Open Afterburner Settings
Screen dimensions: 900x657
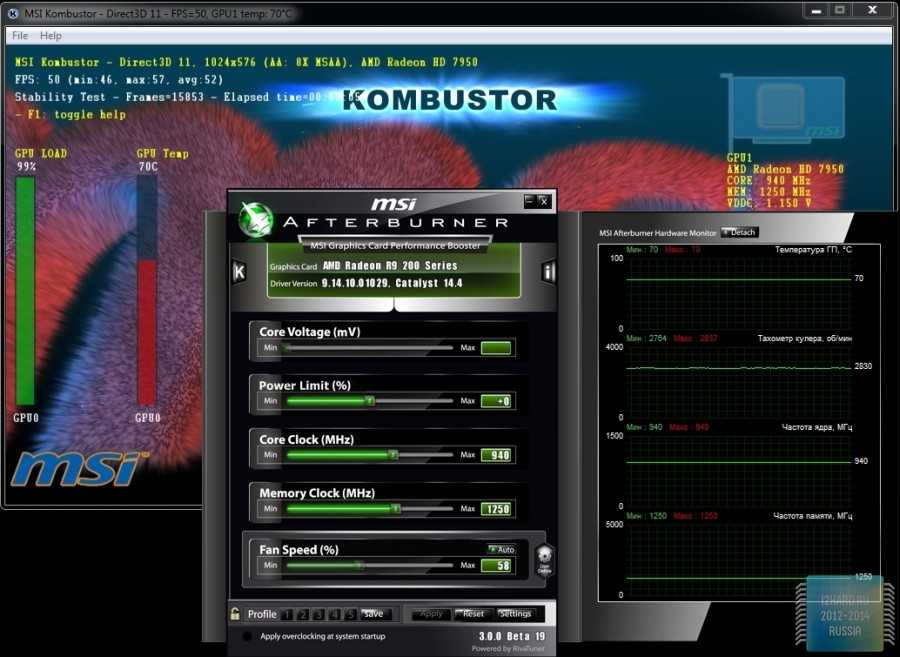pos(515,614)
